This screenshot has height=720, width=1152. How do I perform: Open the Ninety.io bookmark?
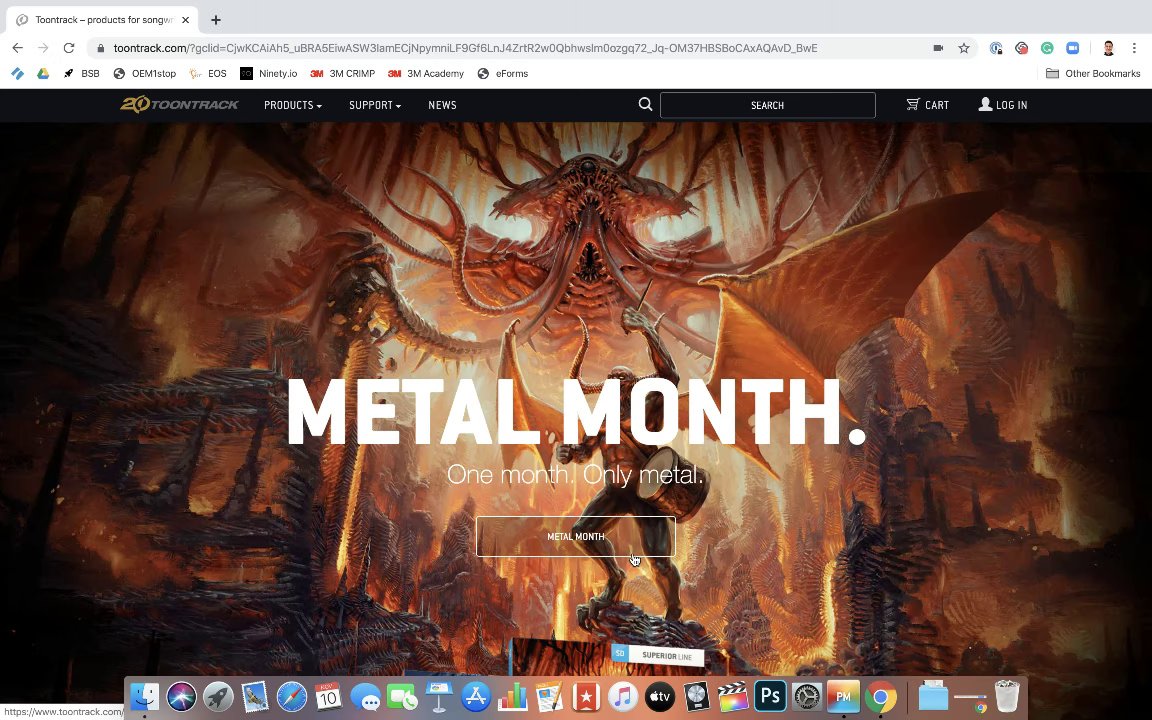(x=269, y=73)
